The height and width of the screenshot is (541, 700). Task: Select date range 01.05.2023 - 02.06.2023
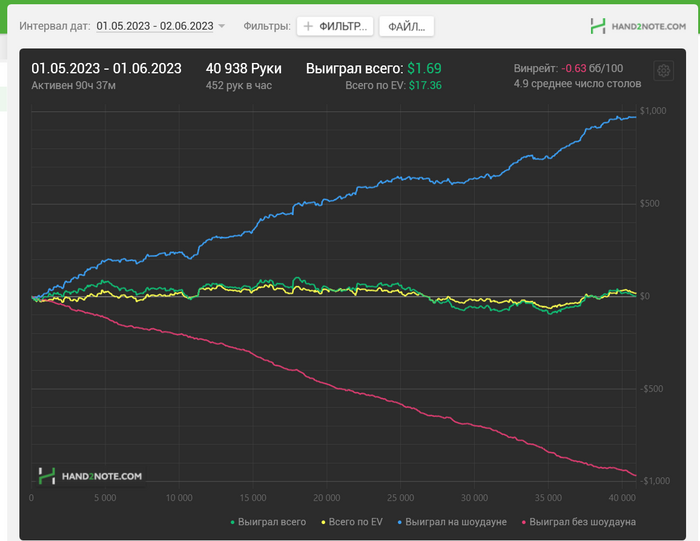click(x=155, y=26)
